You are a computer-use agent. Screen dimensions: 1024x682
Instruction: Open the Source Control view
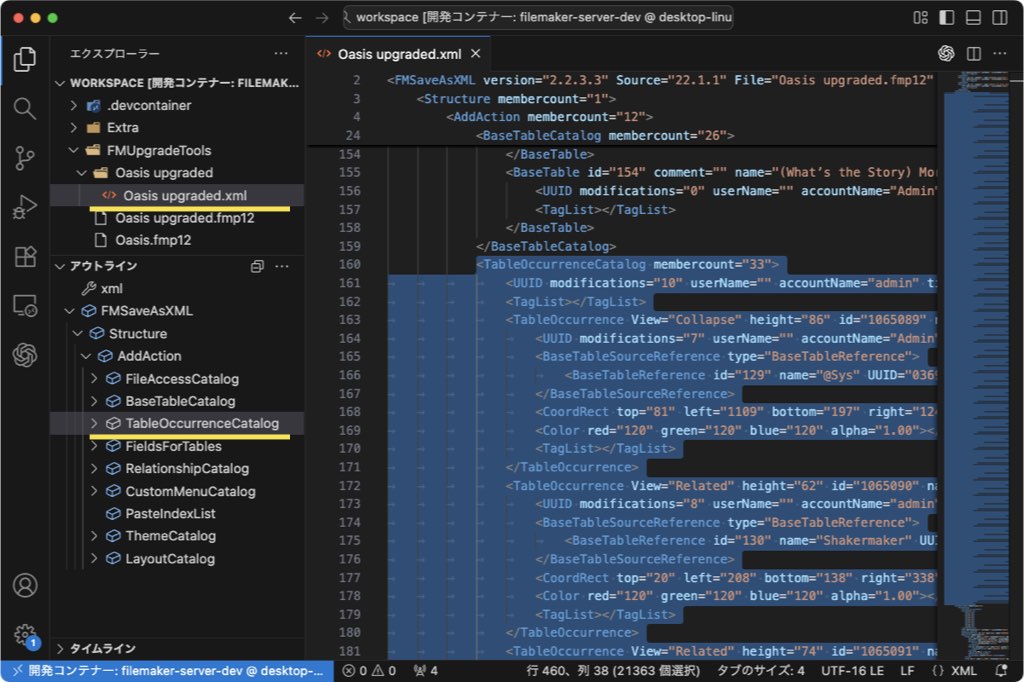tap(25, 158)
